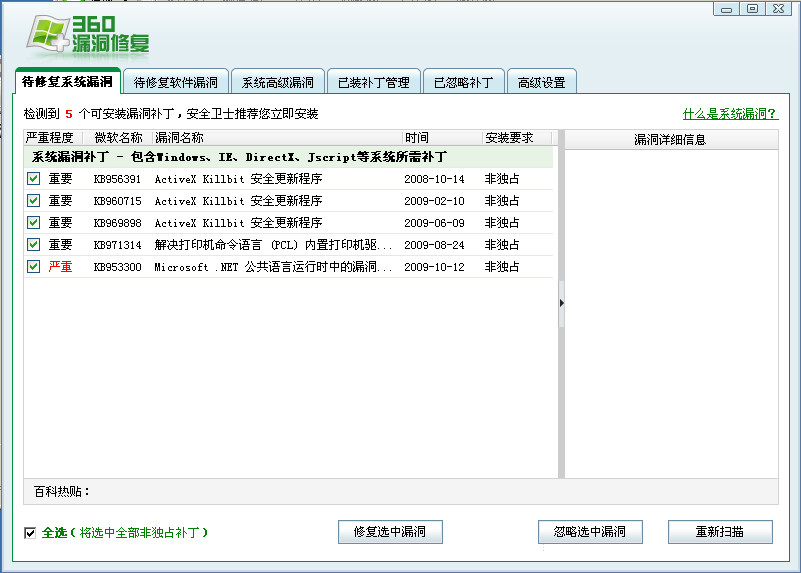Sort by the 微软名称 column header
This screenshot has width=801, height=573.
pyautogui.click(x=118, y=137)
